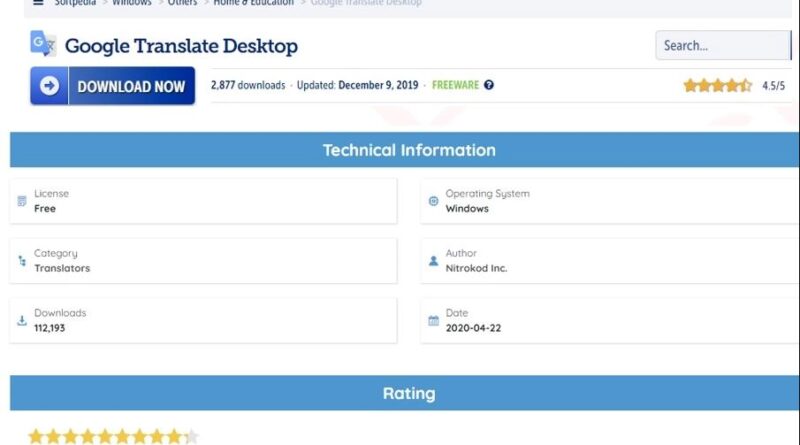Click the License document icon
Image resolution: width=800 pixels, height=445 pixels.
point(22,201)
